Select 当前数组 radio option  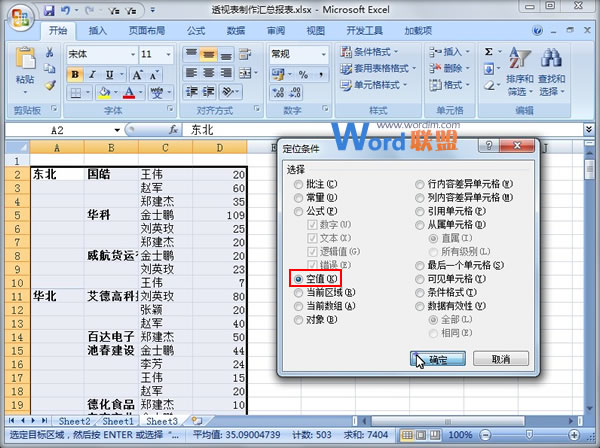coord(298,306)
